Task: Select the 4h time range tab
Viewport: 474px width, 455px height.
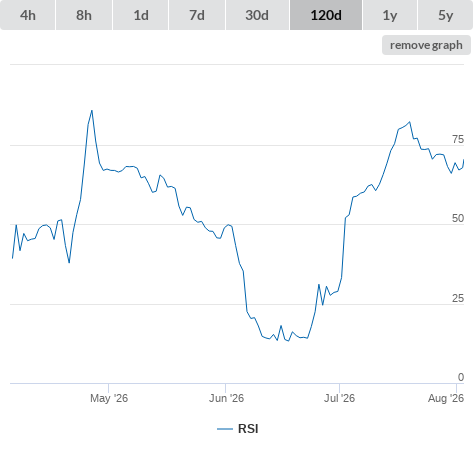Action: coord(28,15)
